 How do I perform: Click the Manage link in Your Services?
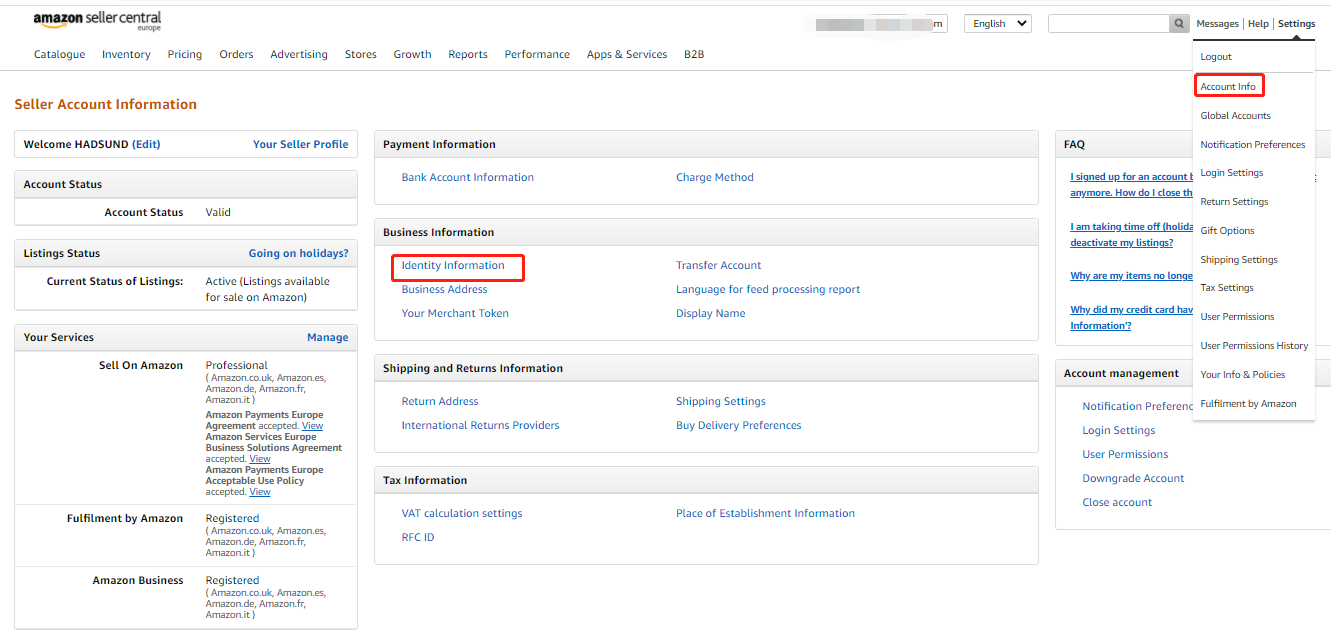pos(328,337)
